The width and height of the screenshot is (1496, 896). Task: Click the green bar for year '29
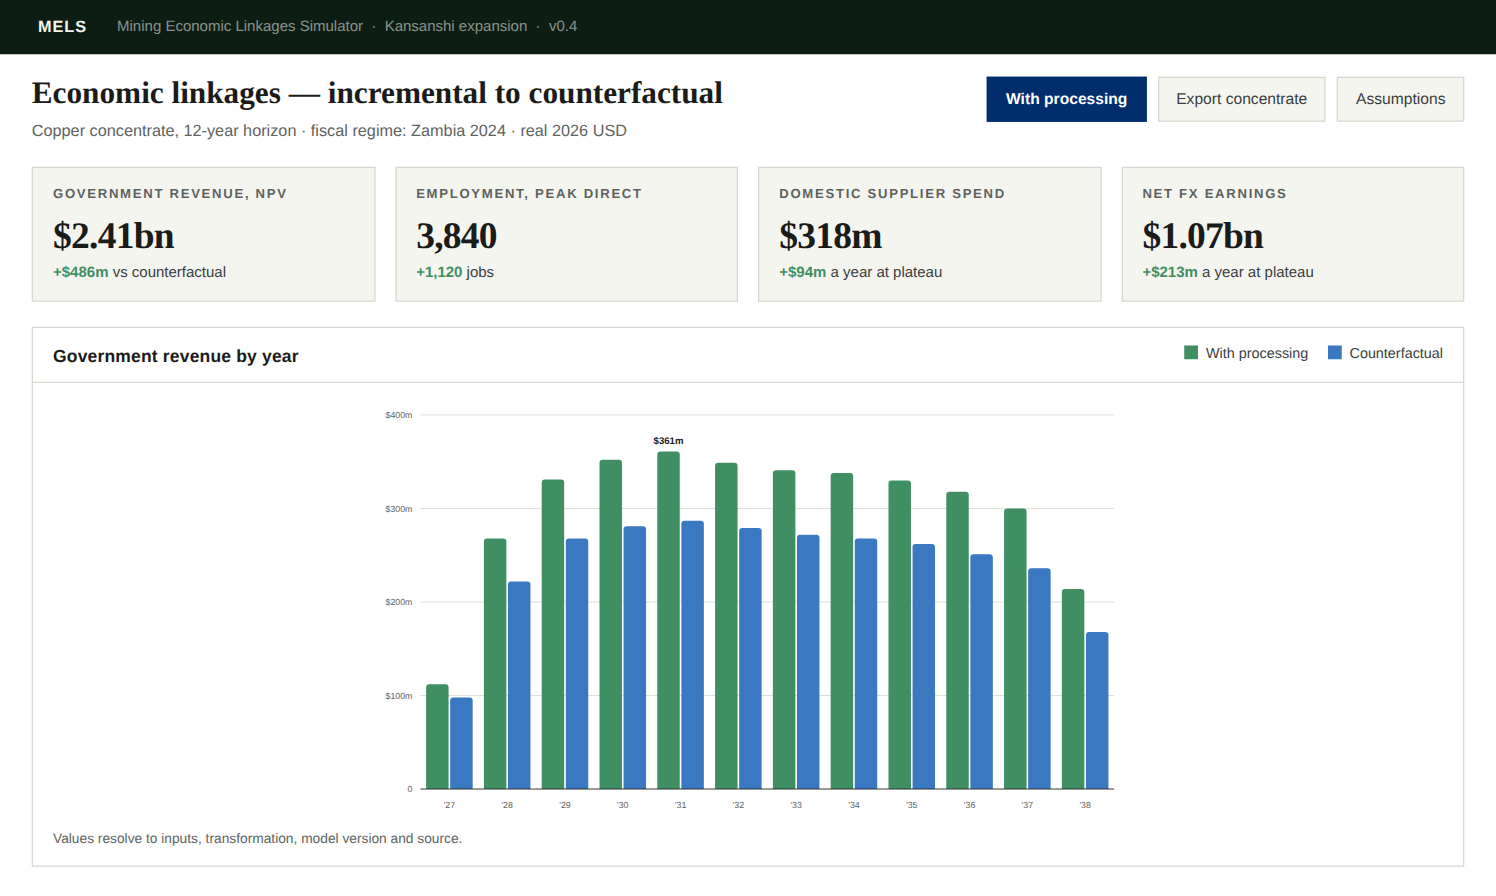553,634
